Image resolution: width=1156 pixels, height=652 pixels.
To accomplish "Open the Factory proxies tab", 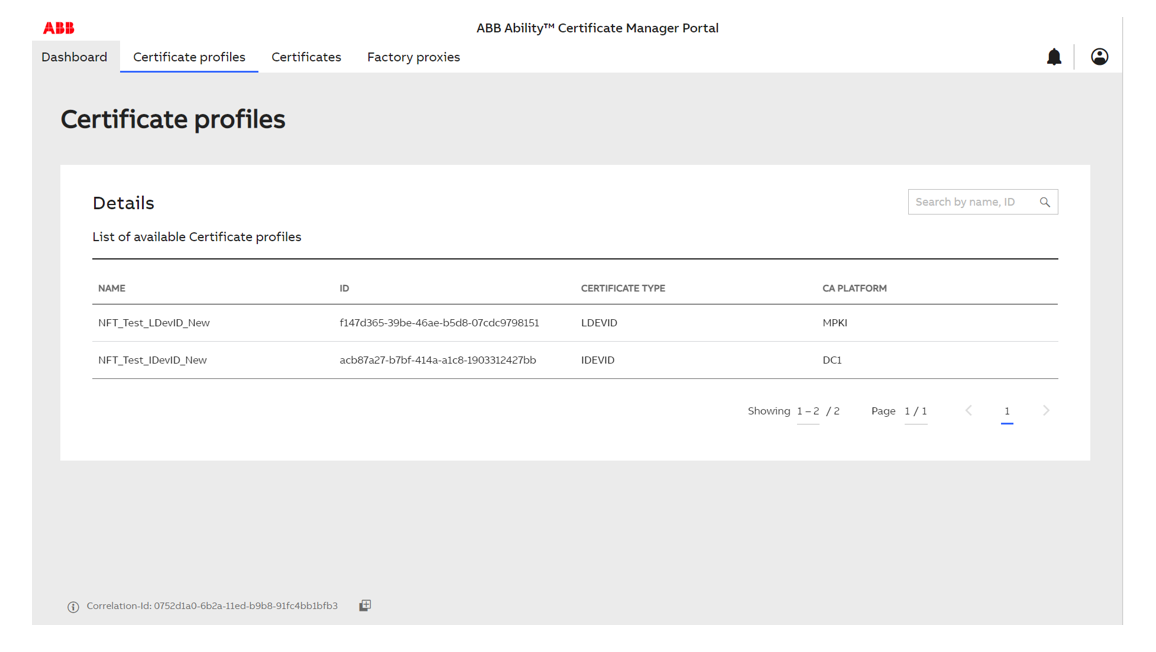I will (414, 57).
